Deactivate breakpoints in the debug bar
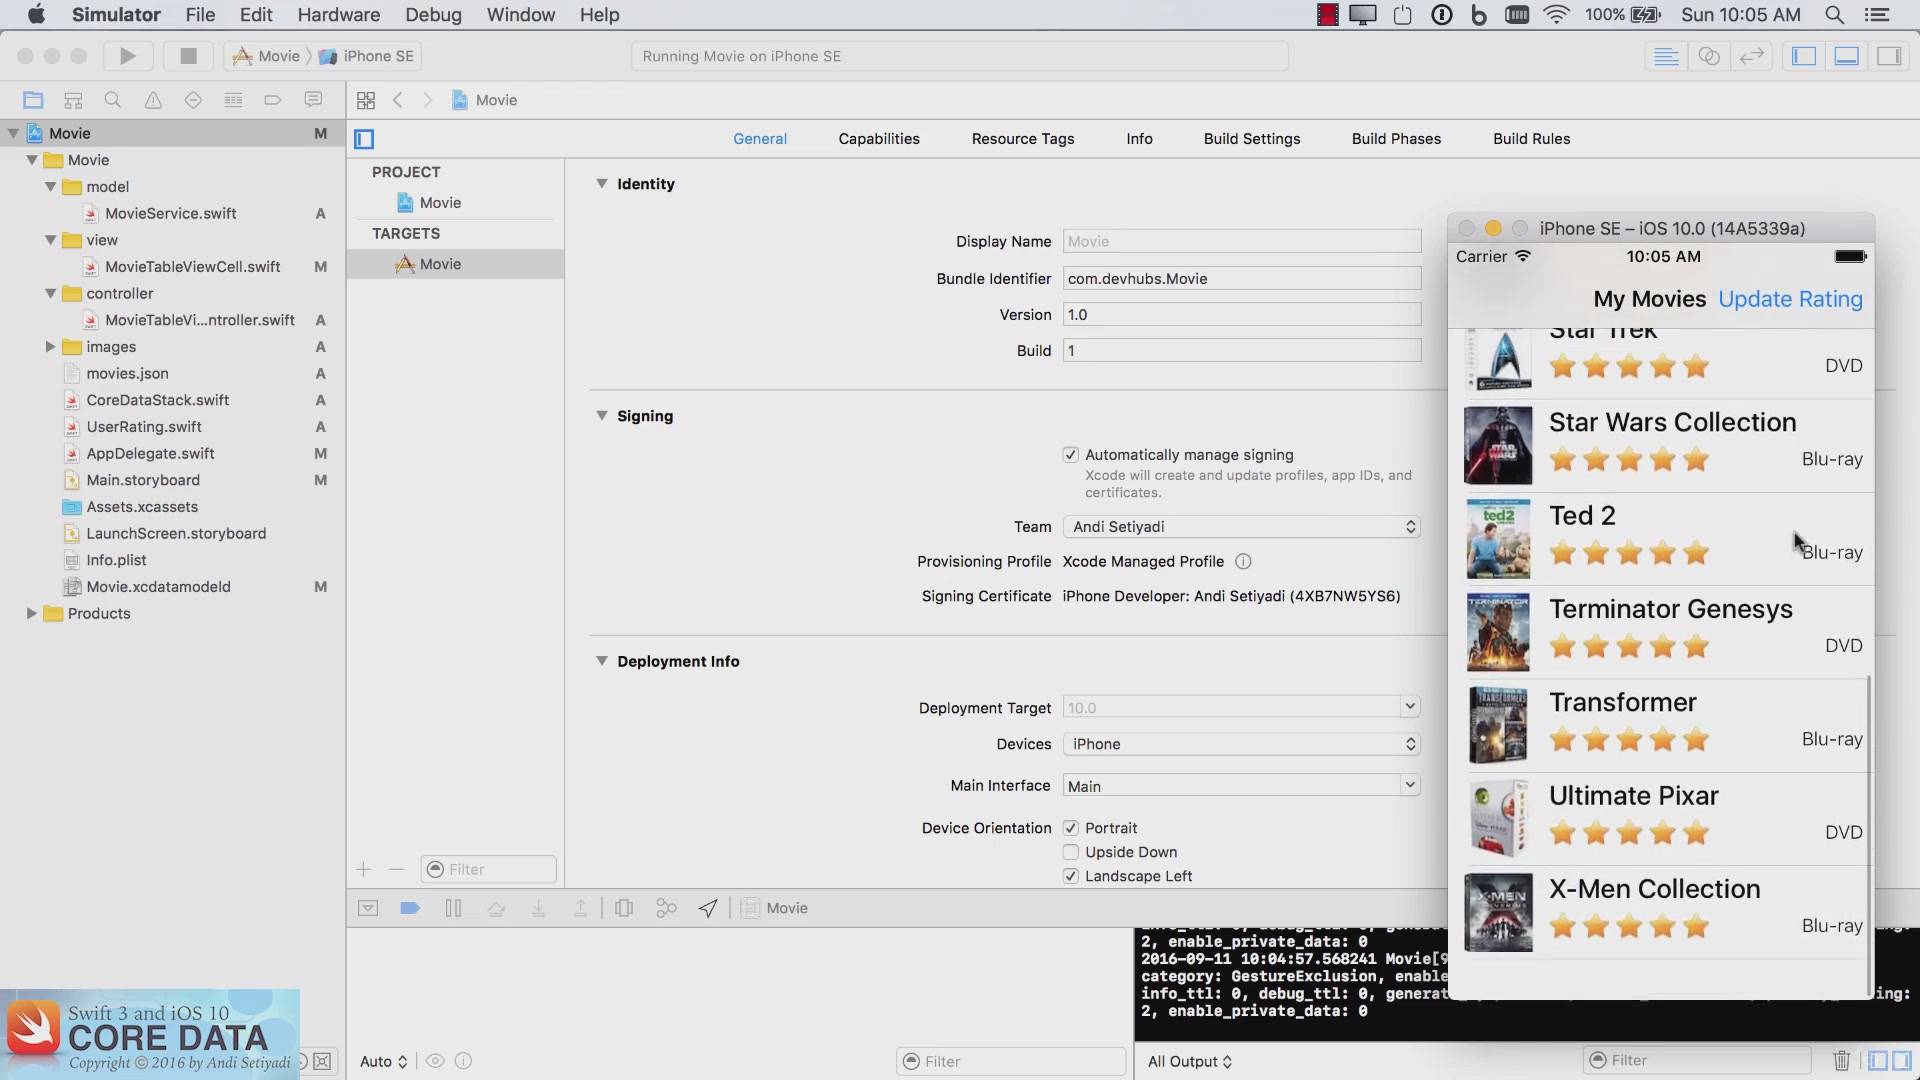Image resolution: width=1920 pixels, height=1080 pixels. click(x=410, y=908)
